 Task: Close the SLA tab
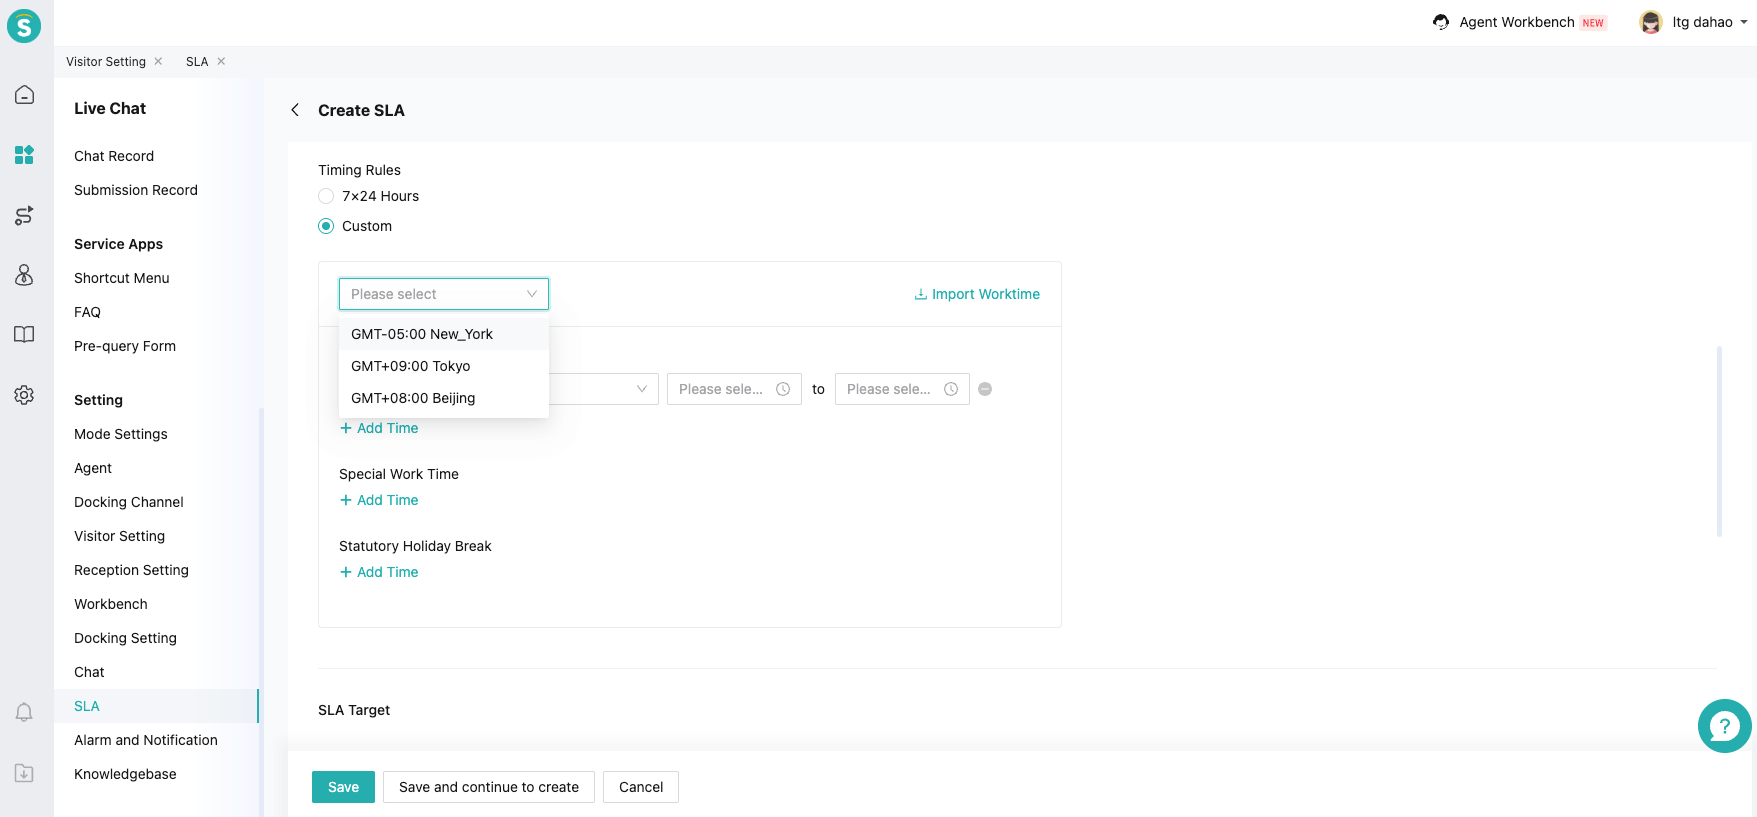[x=221, y=62]
